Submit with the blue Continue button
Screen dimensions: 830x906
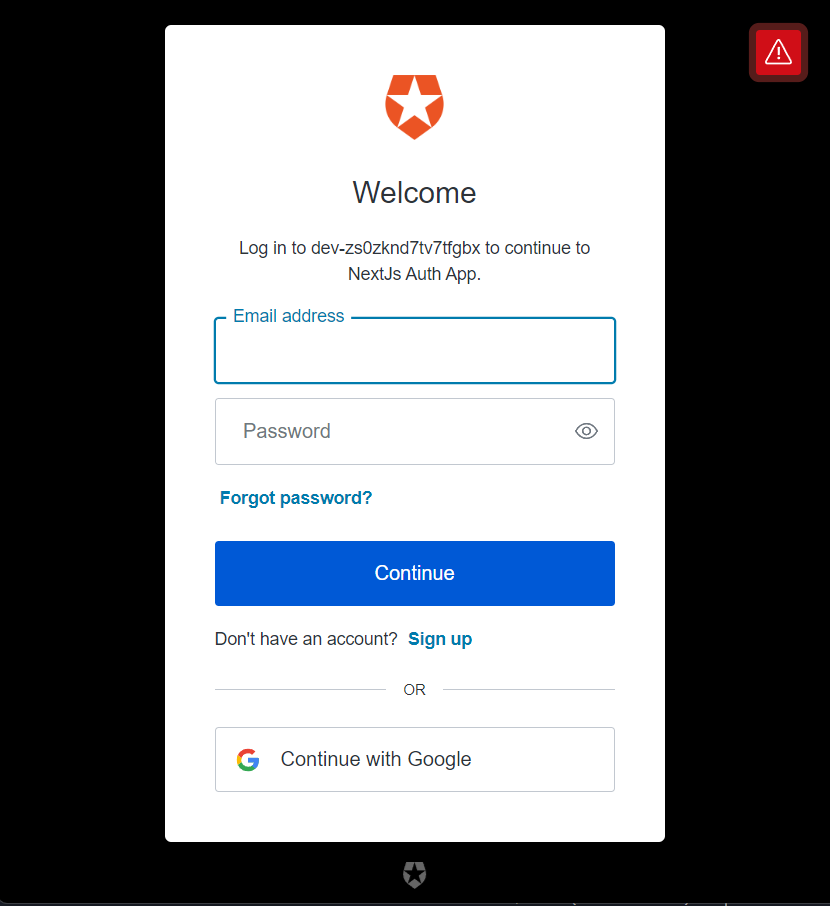pyautogui.click(x=414, y=573)
